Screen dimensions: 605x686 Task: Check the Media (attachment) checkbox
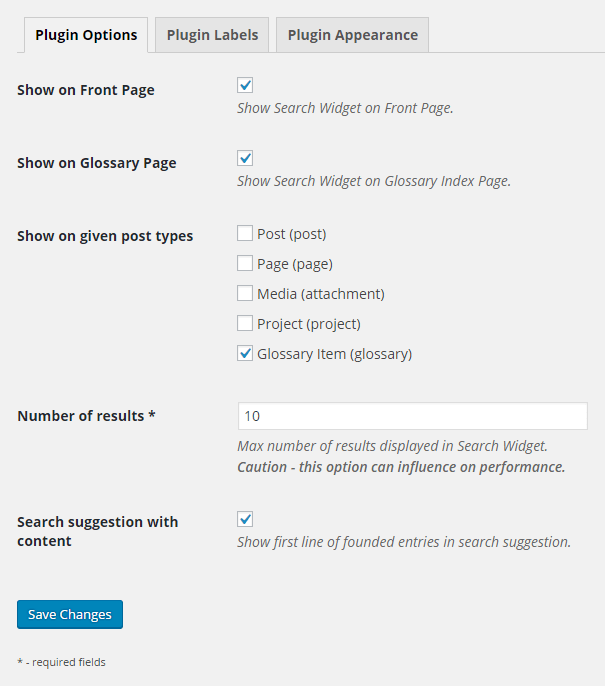(x=245, y=294)
